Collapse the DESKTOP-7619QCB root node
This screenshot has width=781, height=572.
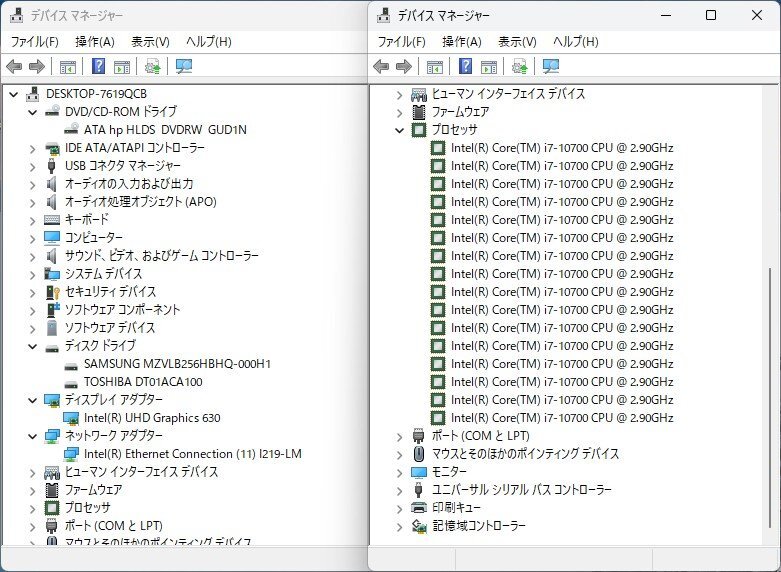click(13, 94)
